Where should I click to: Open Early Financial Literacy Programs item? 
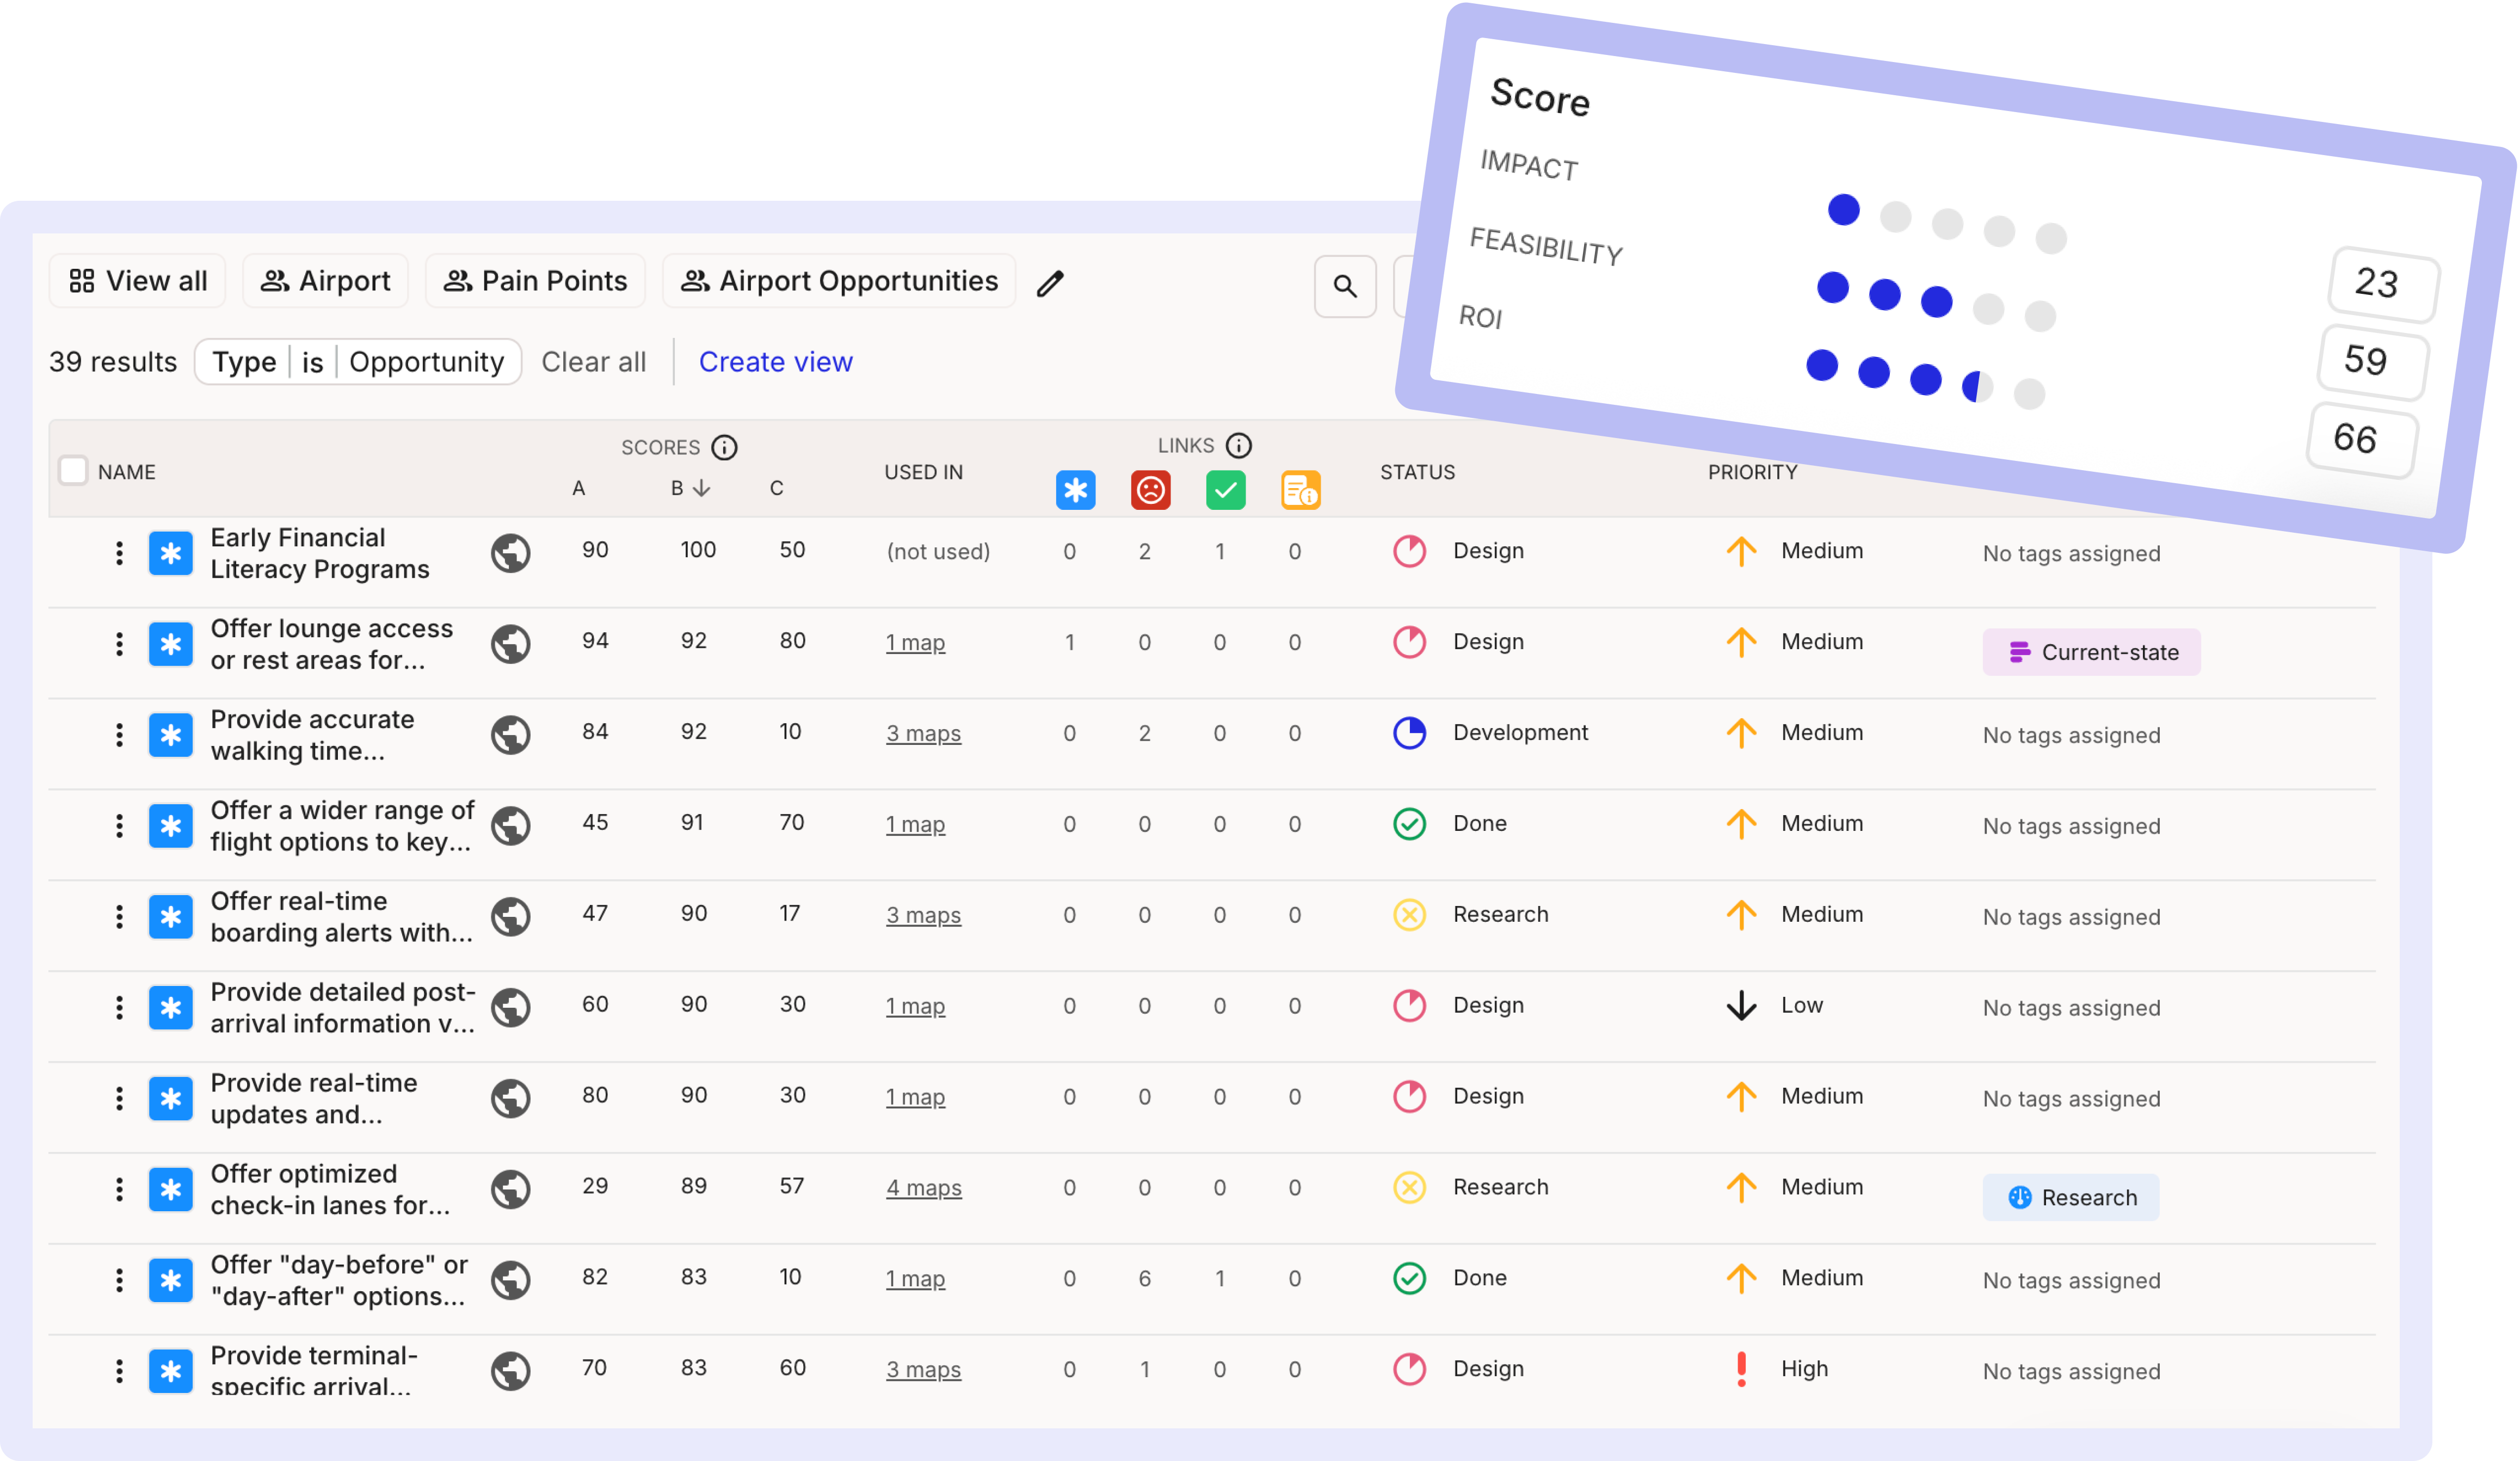pos(319,553)
